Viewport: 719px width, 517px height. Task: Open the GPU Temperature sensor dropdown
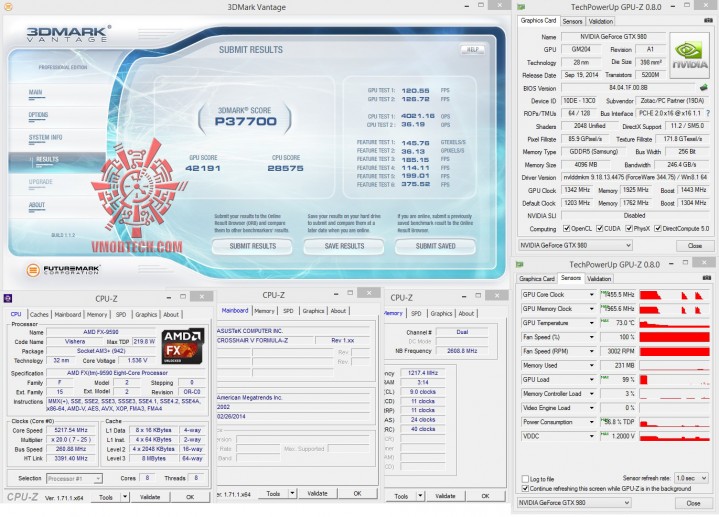[x=592, y=323]
